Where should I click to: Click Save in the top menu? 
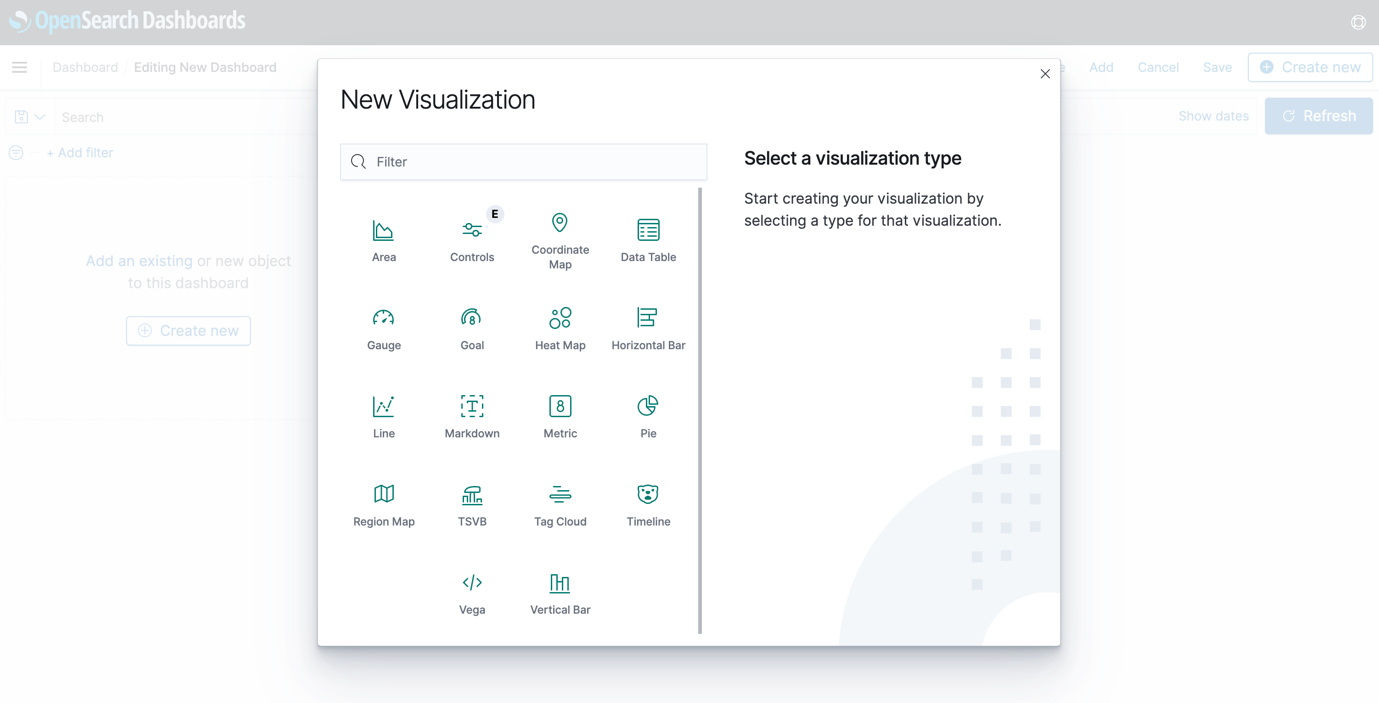point(1217,67)
